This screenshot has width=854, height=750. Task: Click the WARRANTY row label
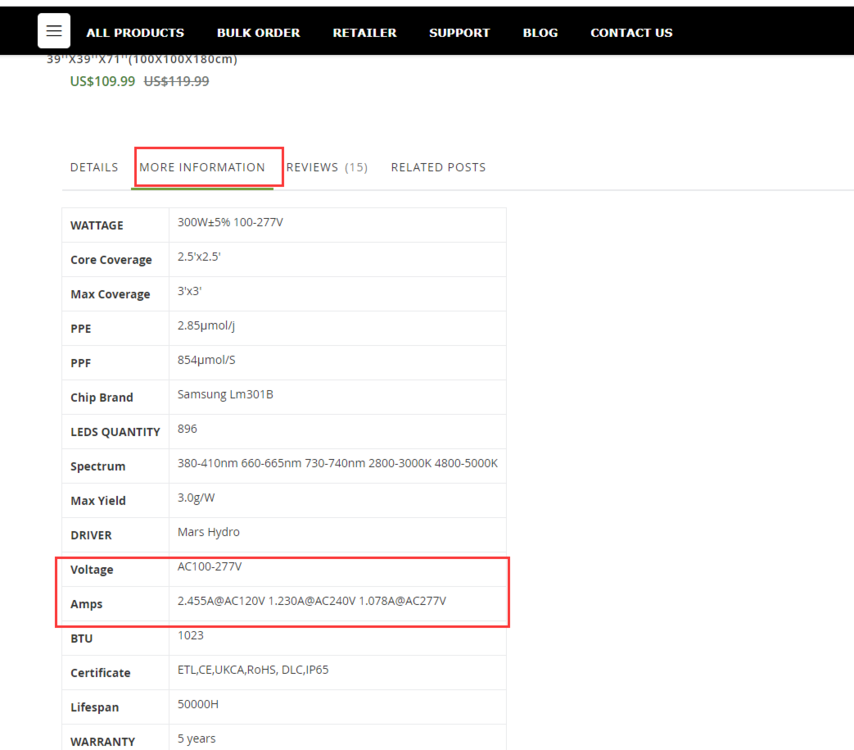[x=102, y=742]
